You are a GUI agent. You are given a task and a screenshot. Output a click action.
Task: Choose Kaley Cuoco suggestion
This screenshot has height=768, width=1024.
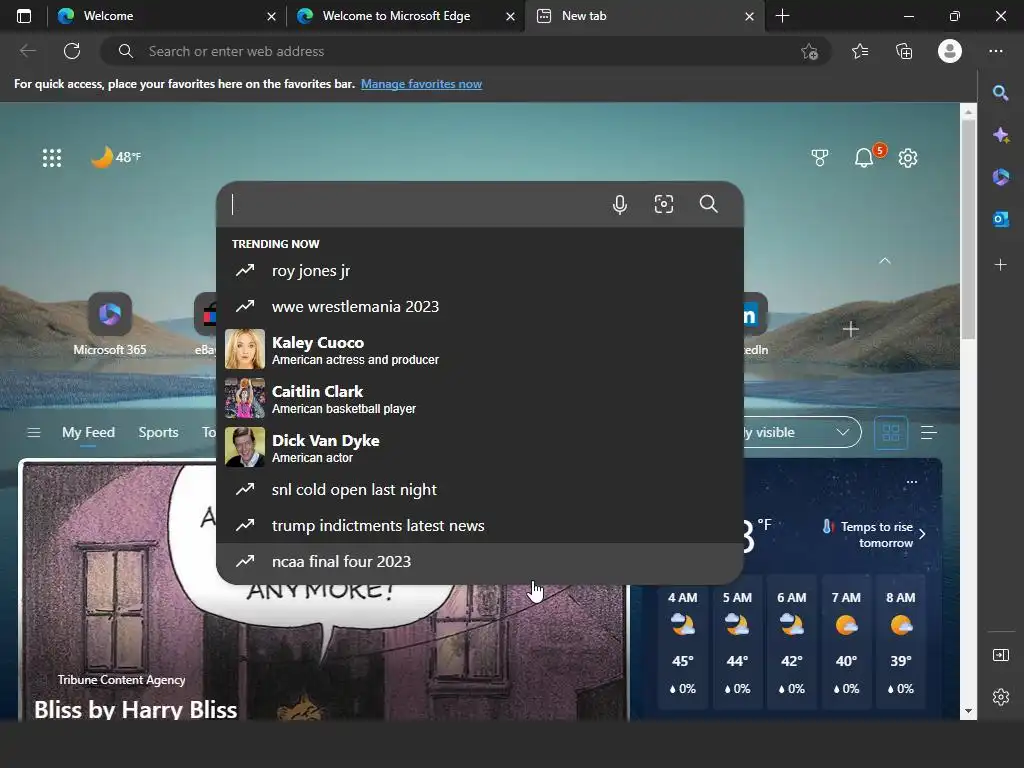tap(479, 349)
